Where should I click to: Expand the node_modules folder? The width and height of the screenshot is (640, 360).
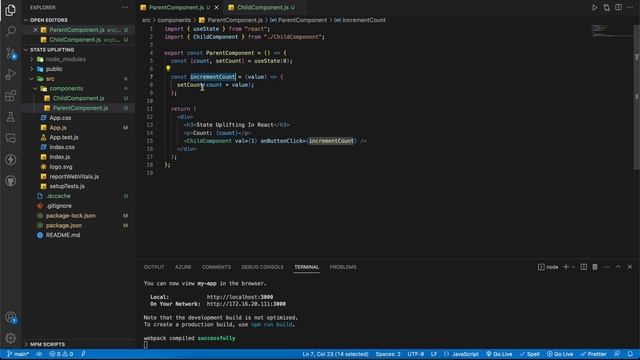coord(65,59)
